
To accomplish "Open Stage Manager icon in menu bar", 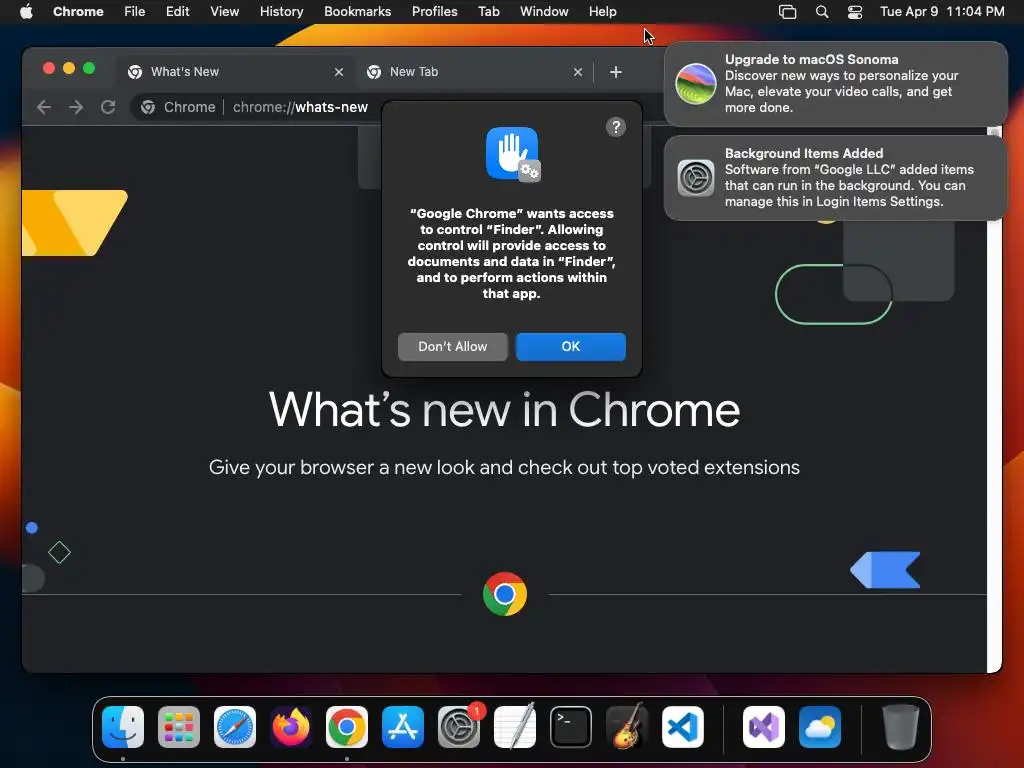I will [x=788, y=12].
